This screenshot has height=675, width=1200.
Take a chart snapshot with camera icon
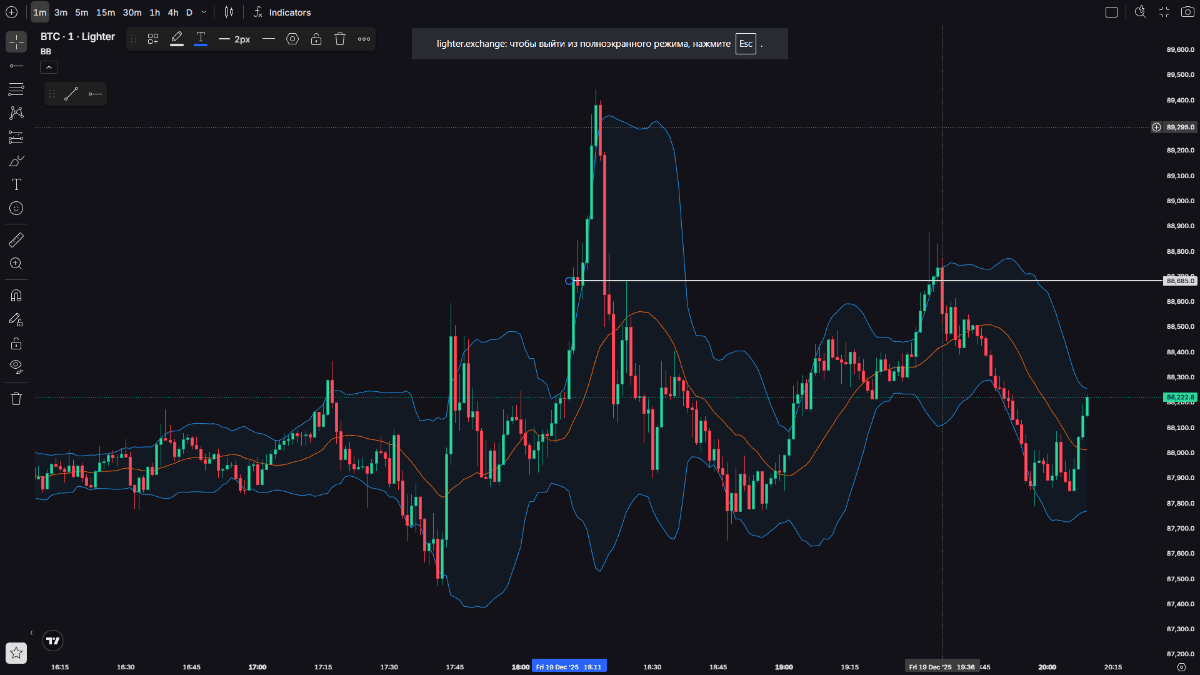coord(1188,12)
